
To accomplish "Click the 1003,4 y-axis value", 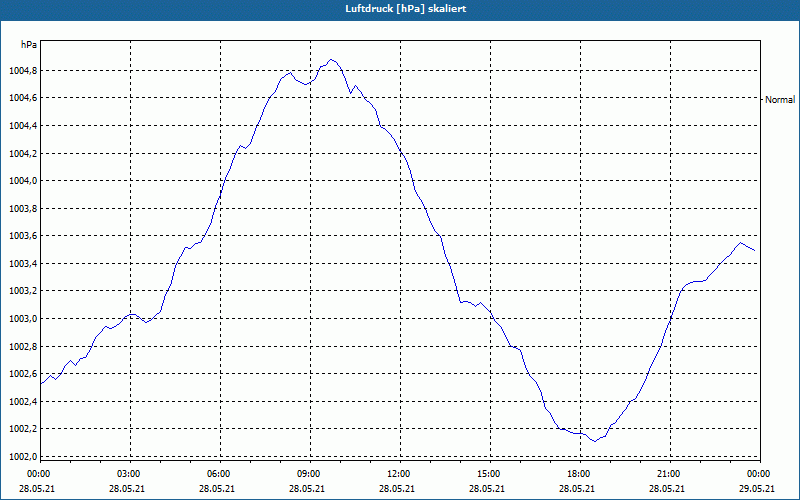I will point(23,264).
